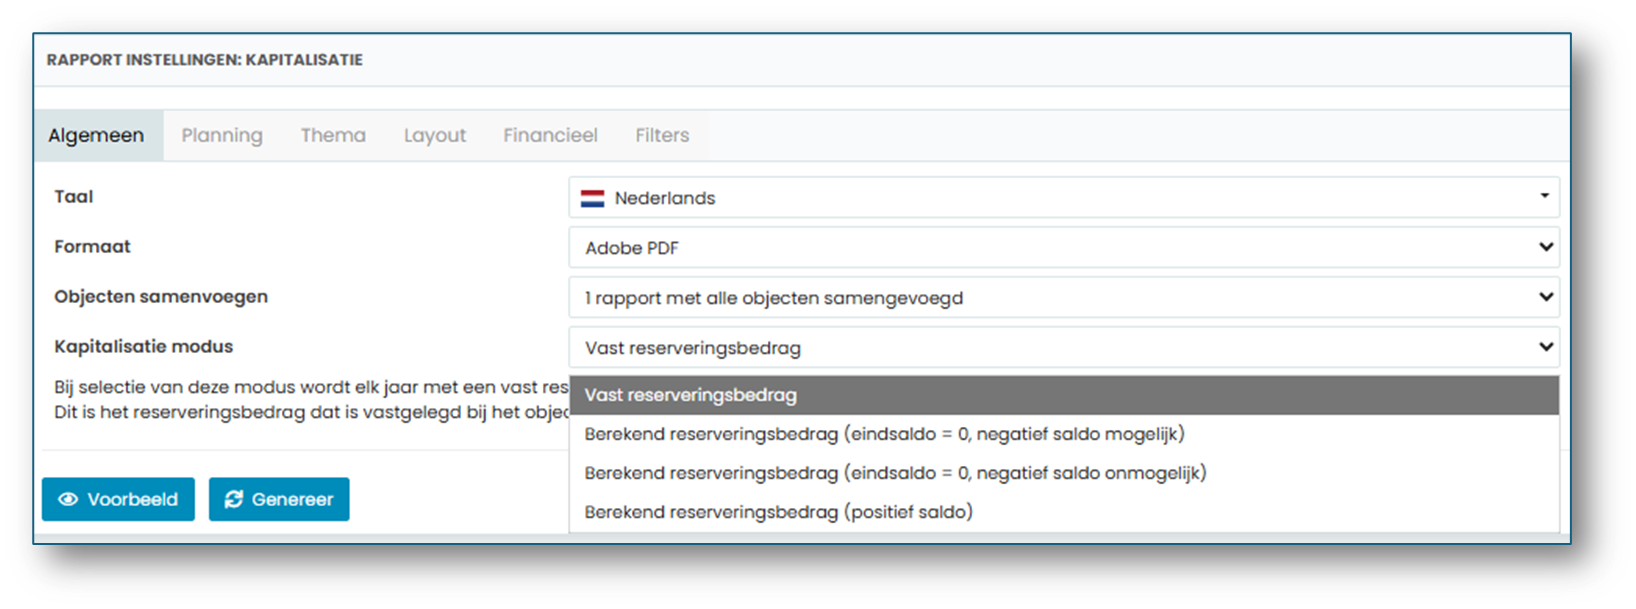Choose the negatief saldo onmogelijk option

(x=1064, y=473)
